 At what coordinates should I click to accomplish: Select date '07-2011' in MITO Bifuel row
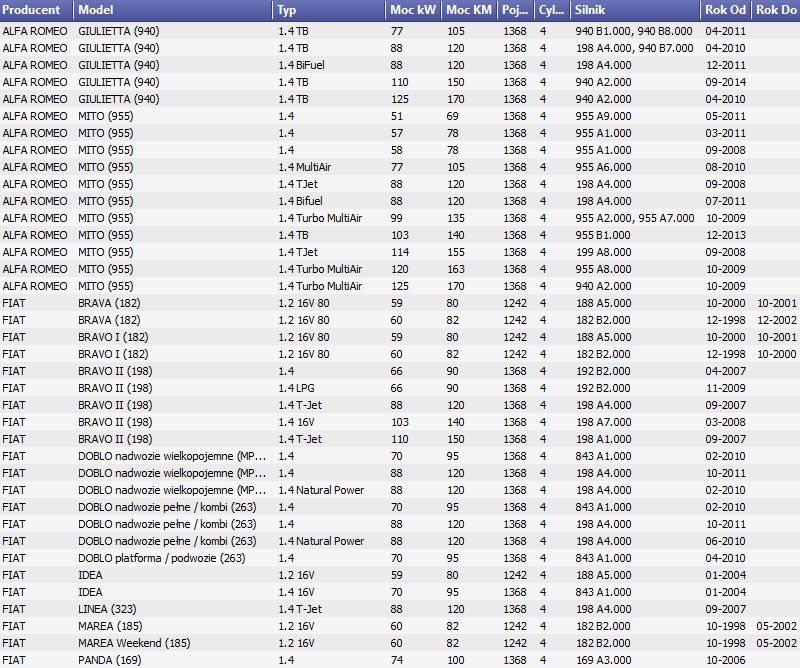pyautogui.click(x=726, y=201)
